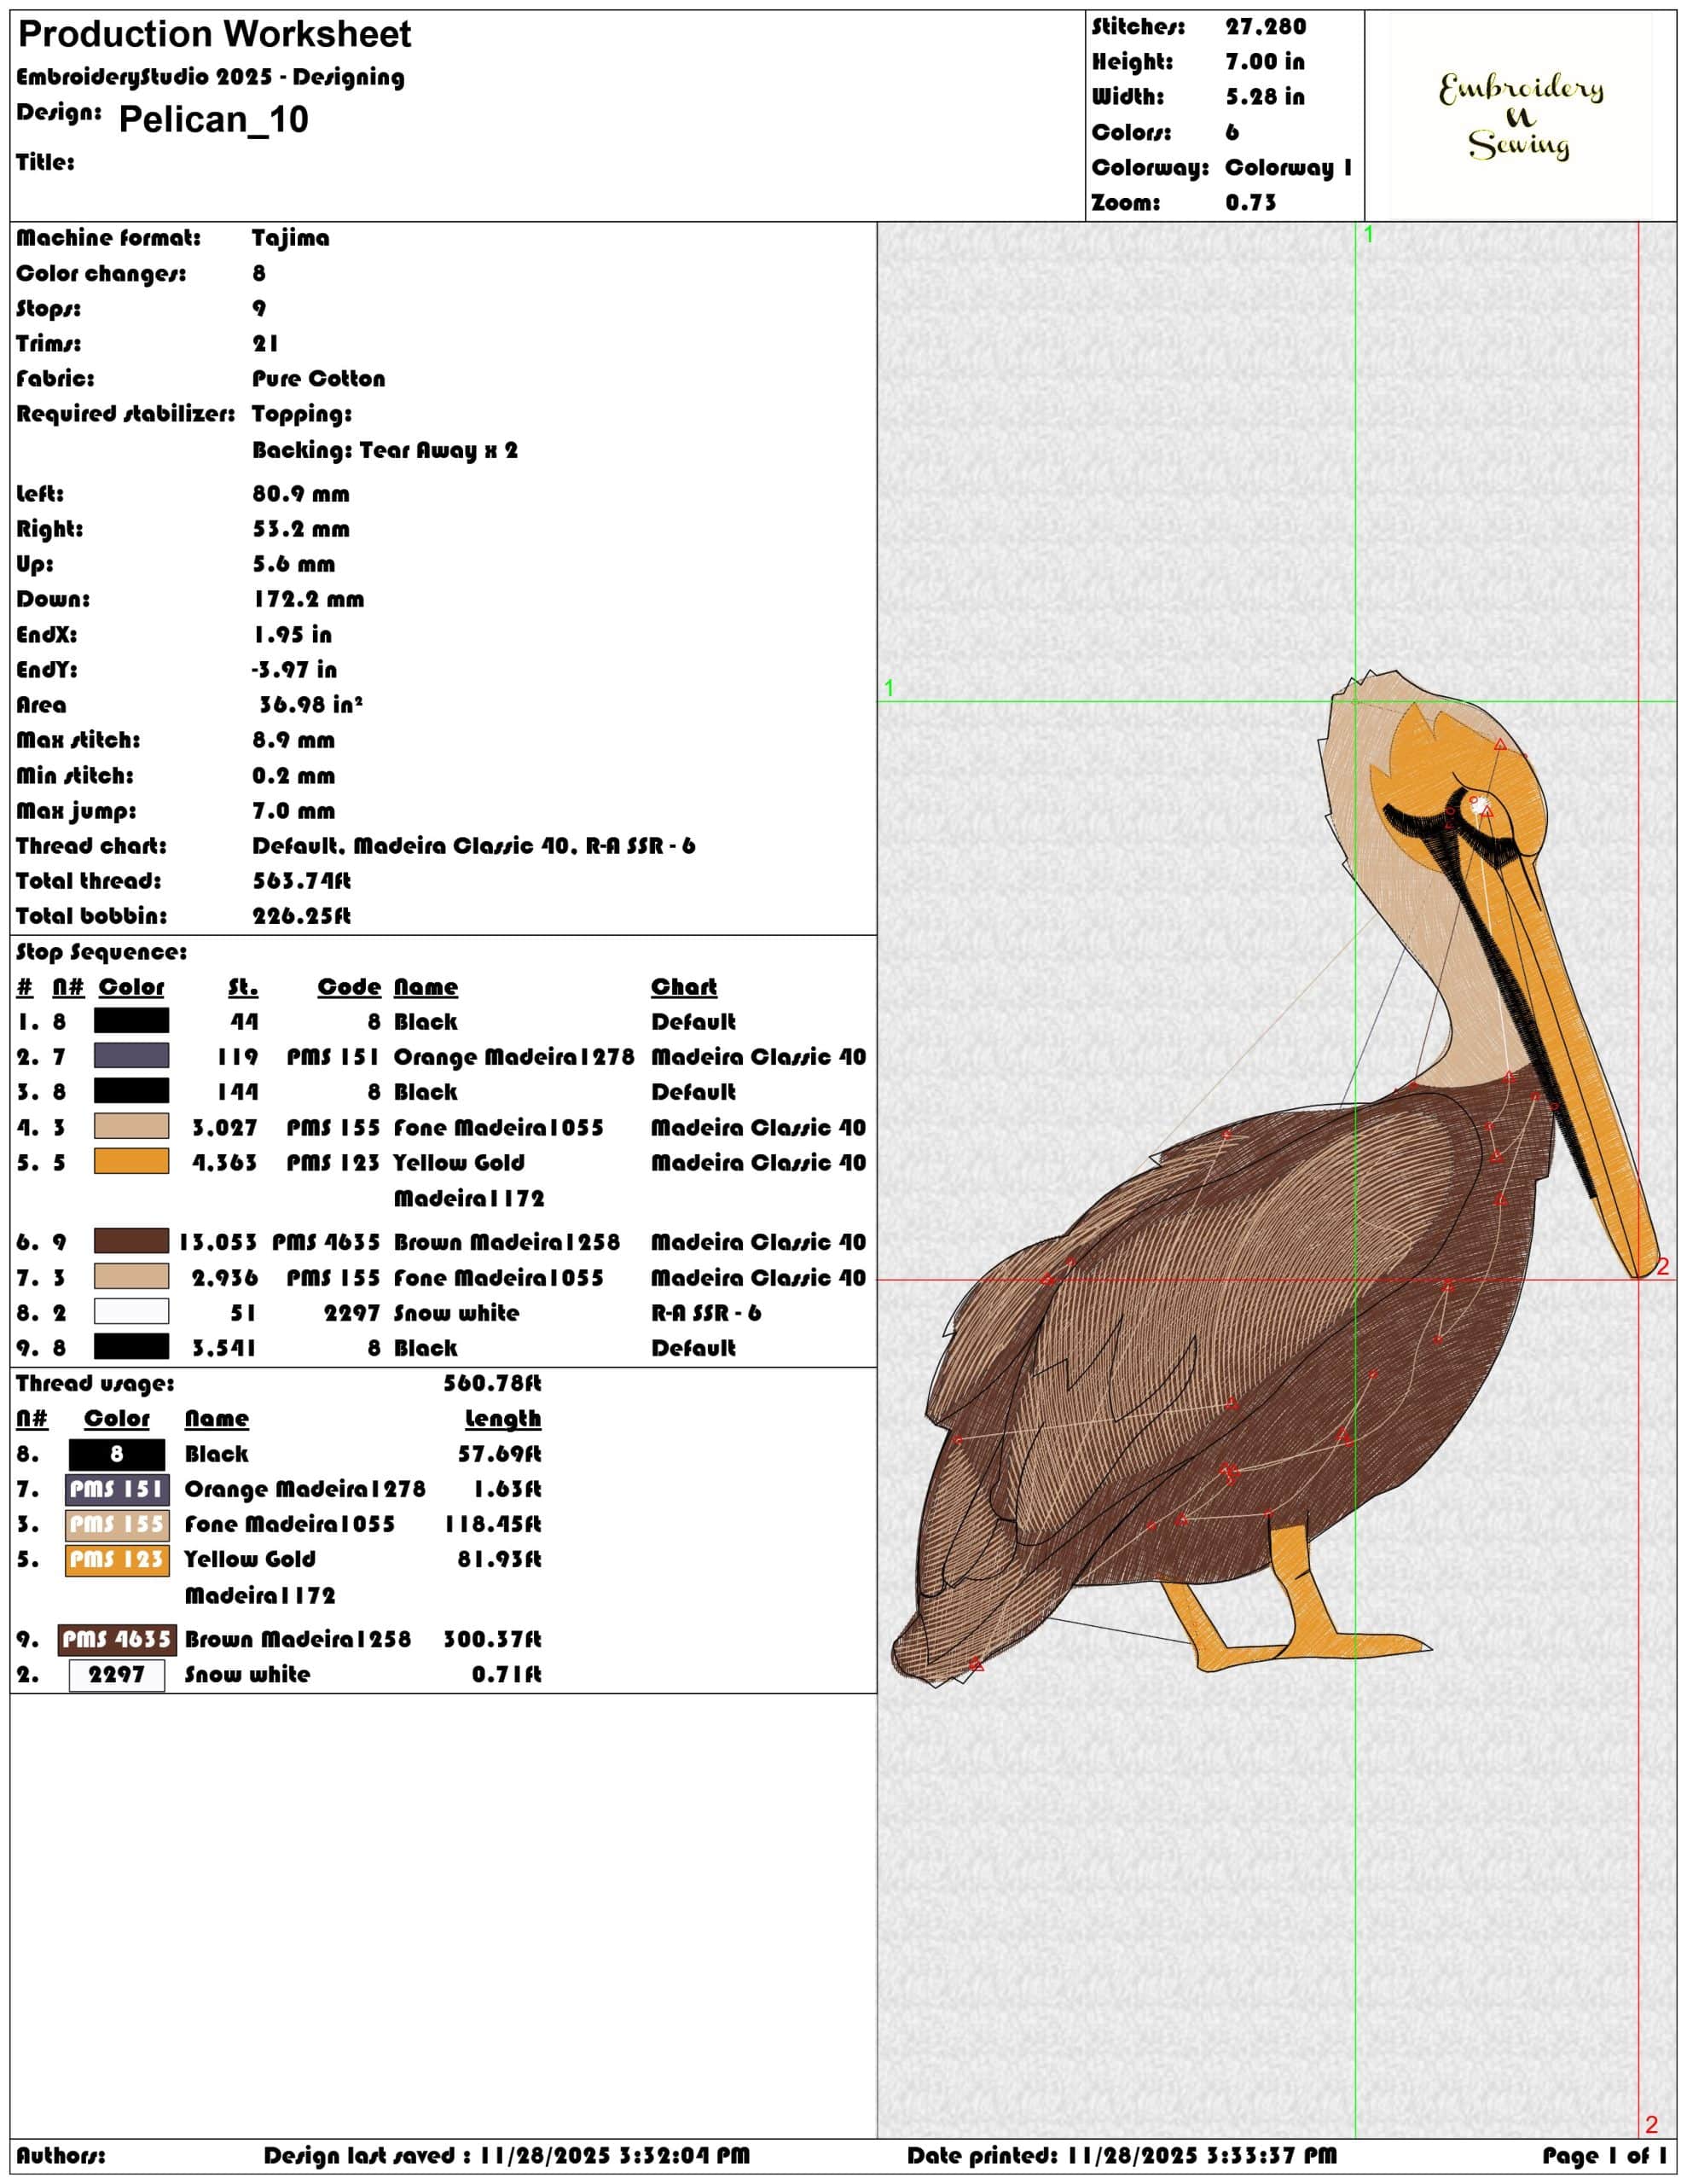Screen dimensions: 1687x2184
Task: Click the snow white swatch in stop 8
Action: click(x=131, y=1312)
